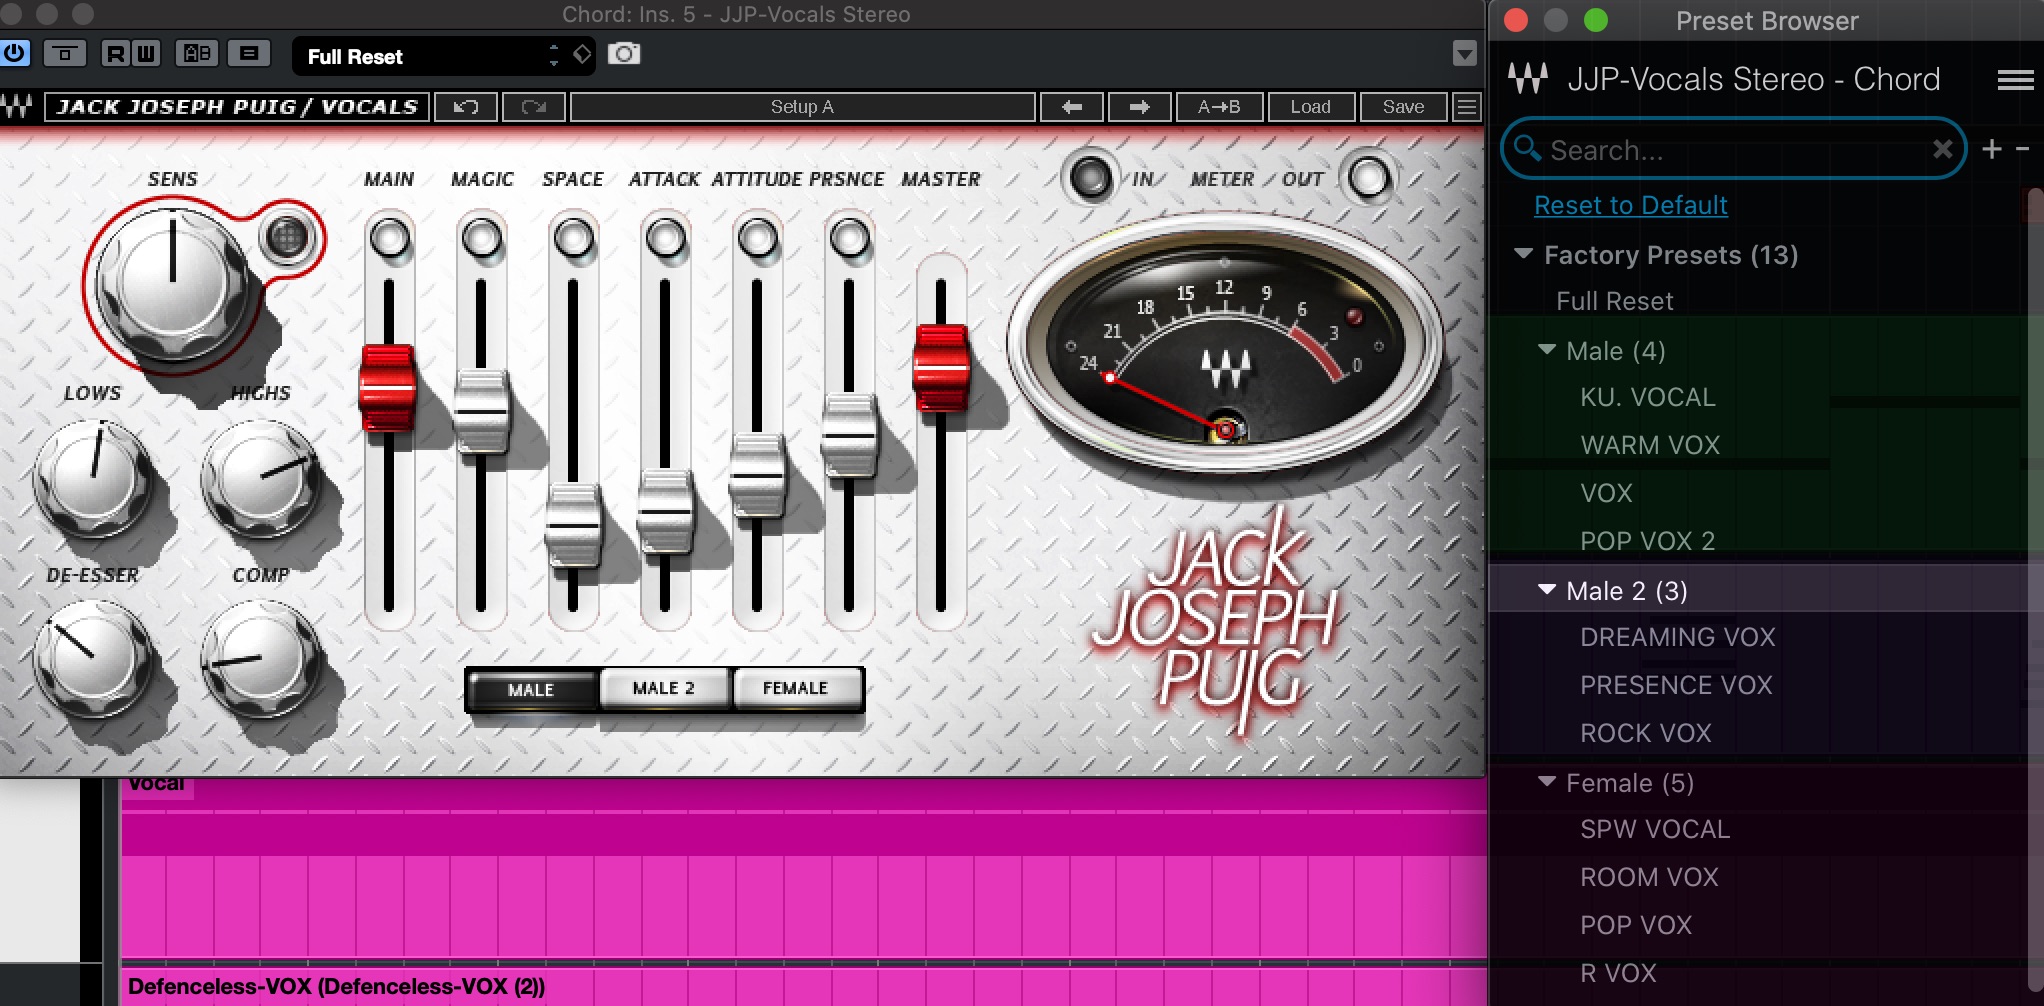2044x1006 pixels.
Task: Click the Defenceless-VOX audio clip label
Action: [337, 986]
